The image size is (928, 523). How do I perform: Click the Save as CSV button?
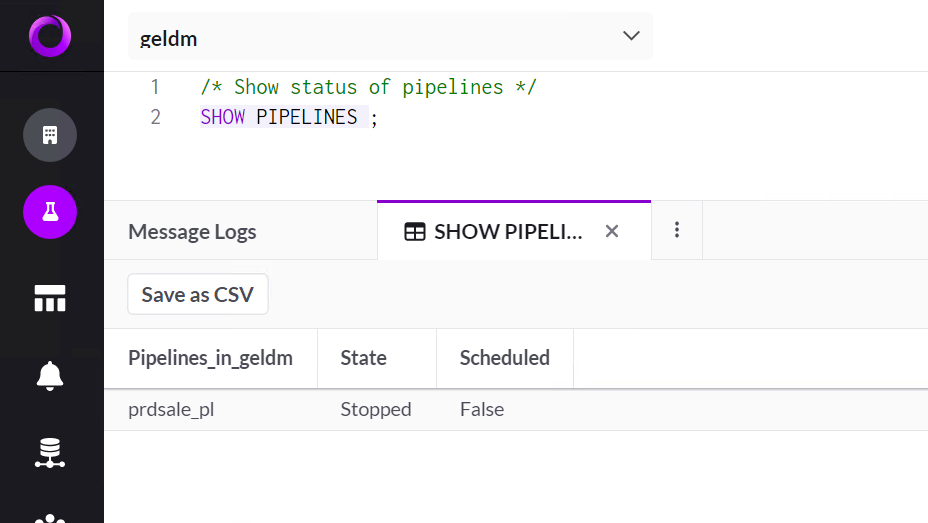point(198,295)
